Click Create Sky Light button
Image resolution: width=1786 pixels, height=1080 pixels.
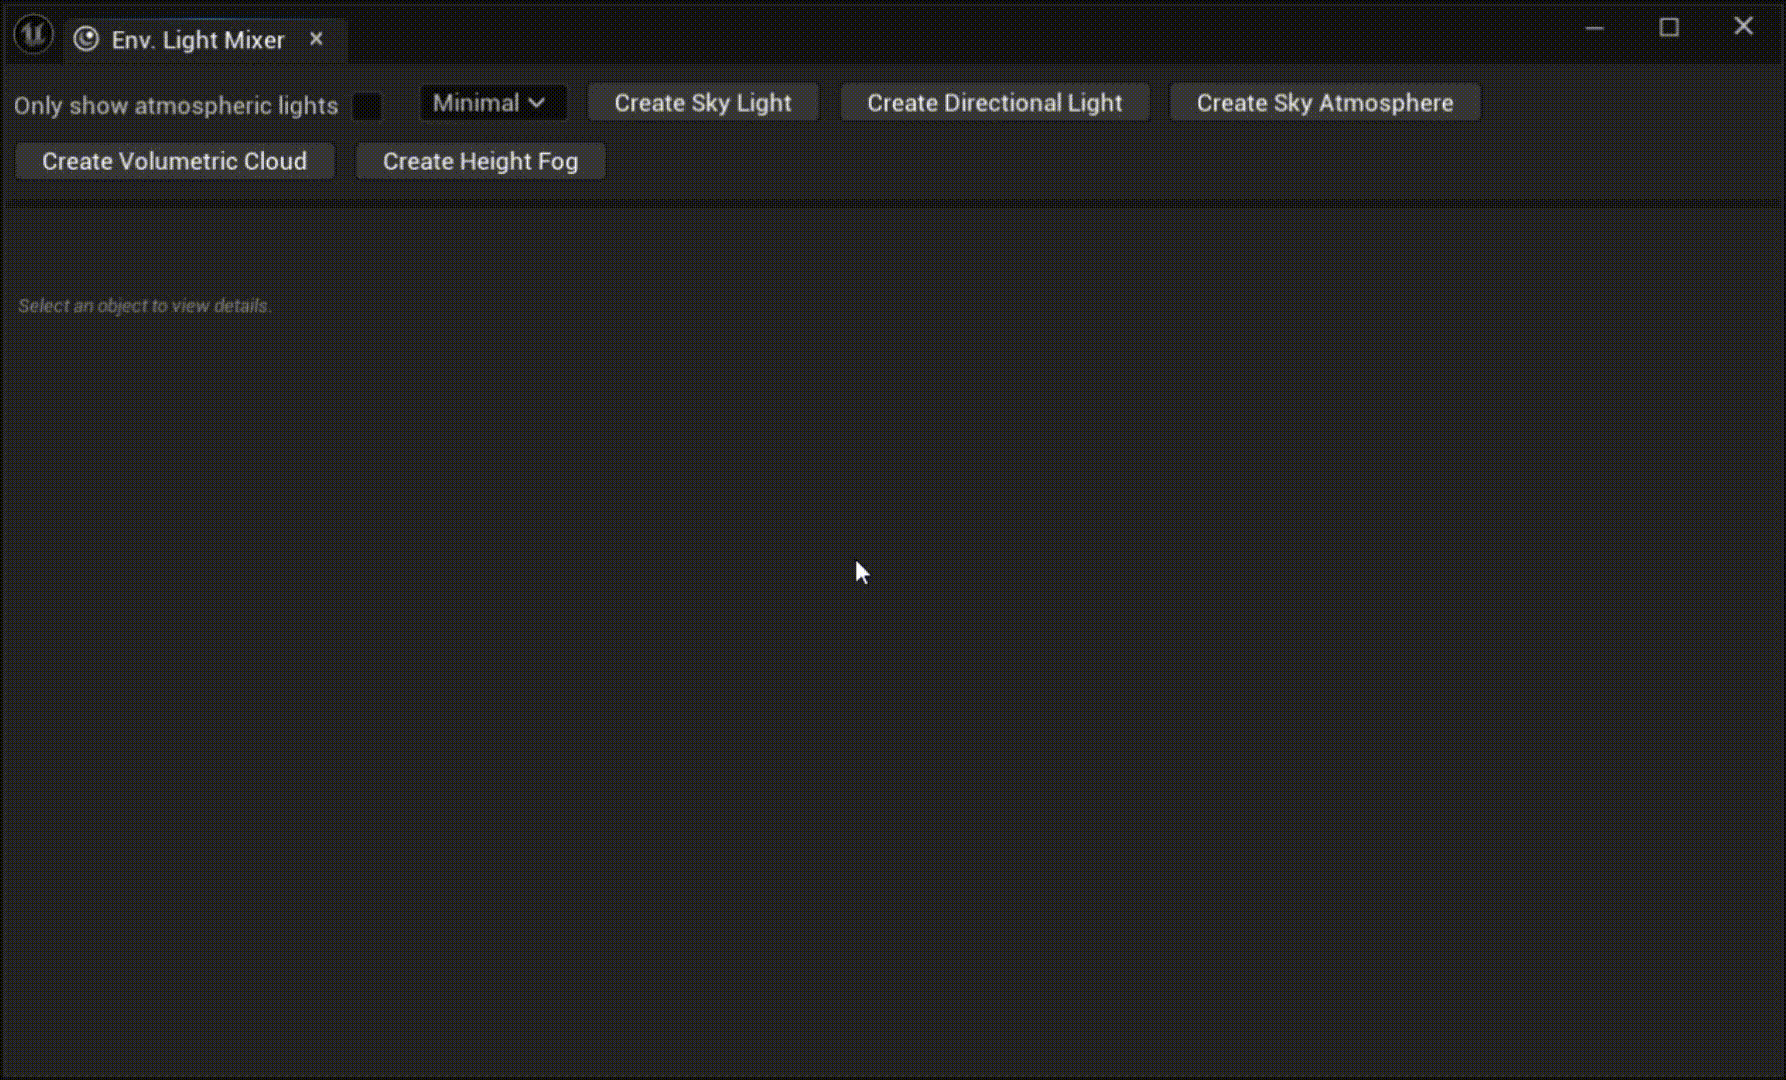click(703, 103)
